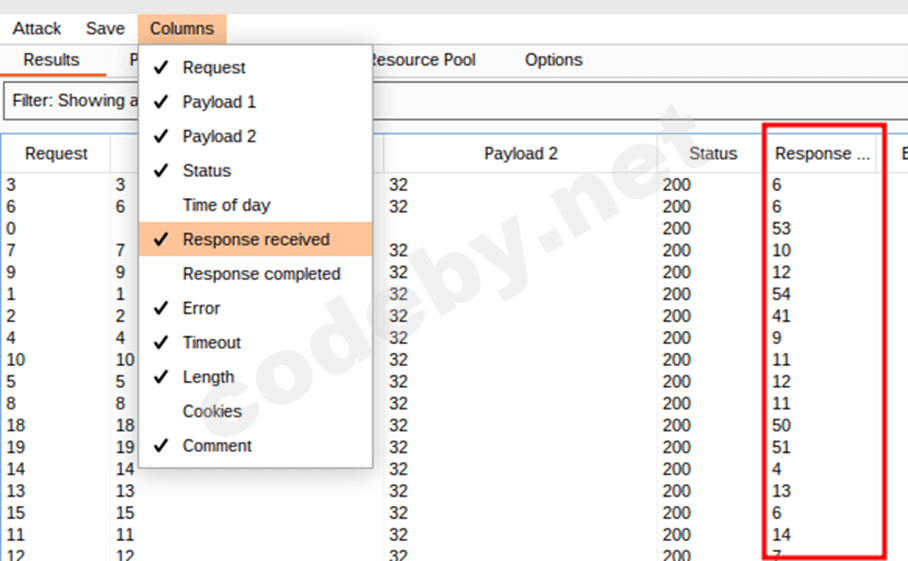
Task: Open the Attack menu
Action: [37, 29]
